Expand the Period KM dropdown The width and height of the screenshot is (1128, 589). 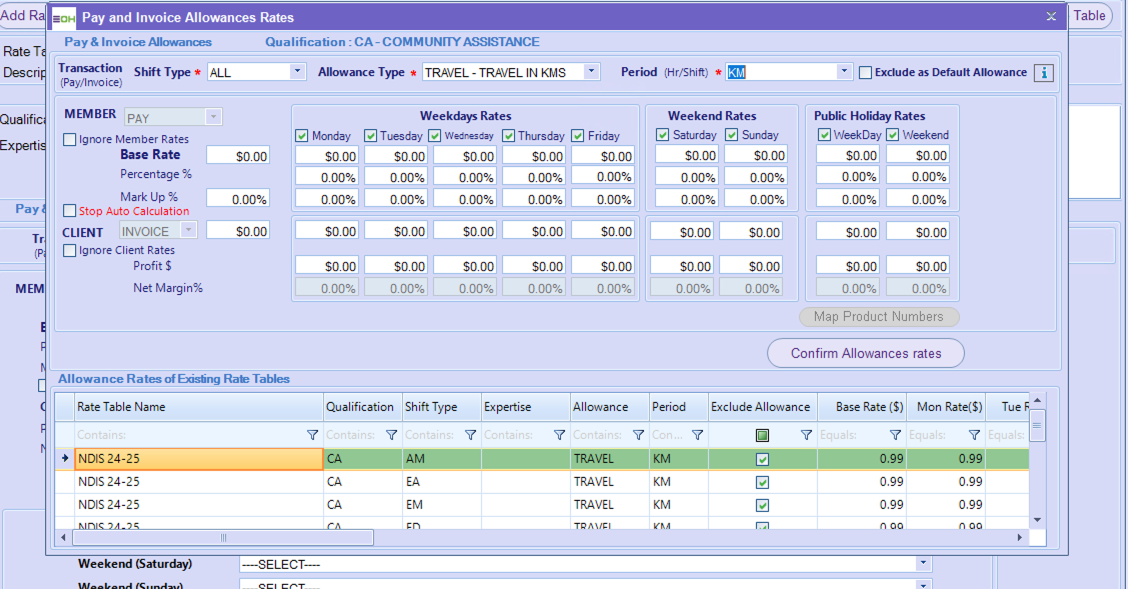844,72
